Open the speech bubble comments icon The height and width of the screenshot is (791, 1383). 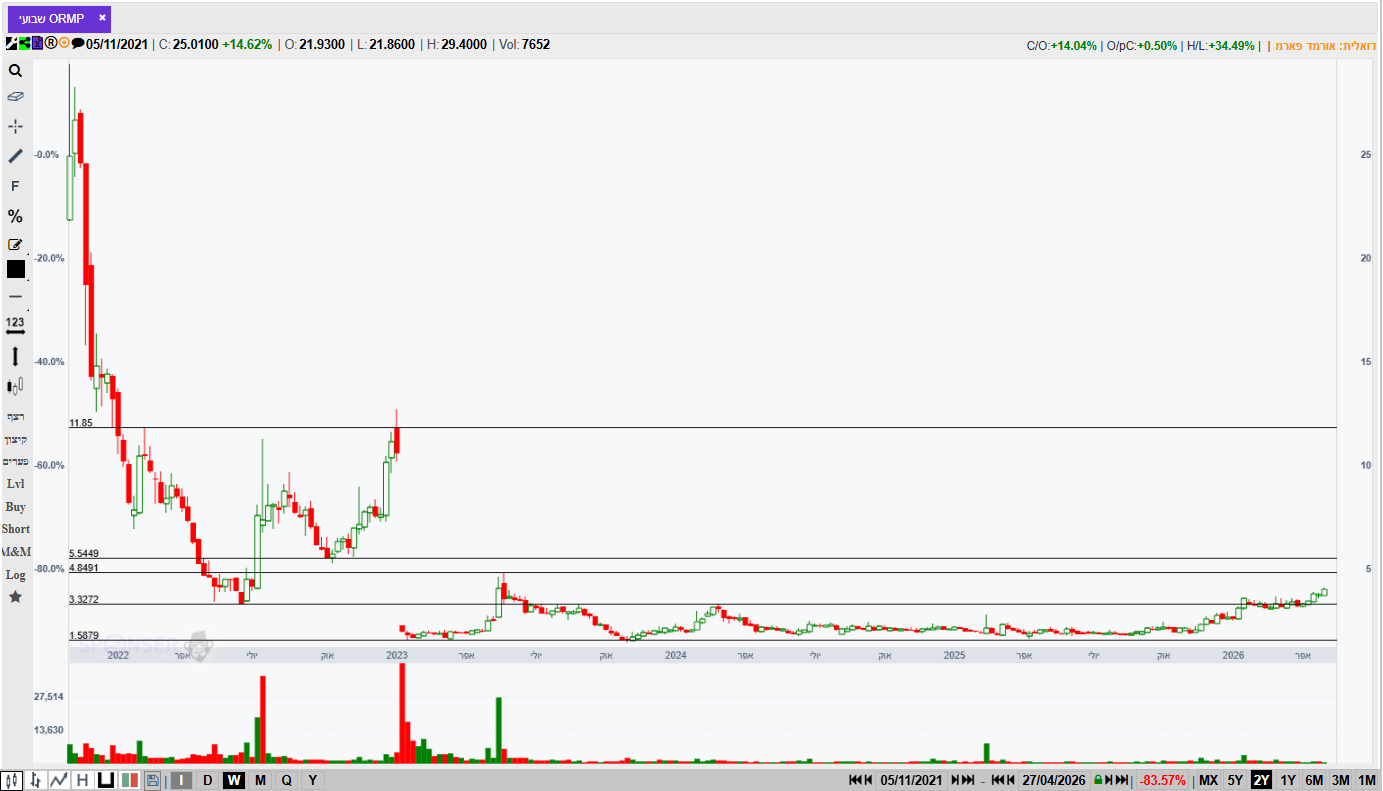[x=78, y=44]
